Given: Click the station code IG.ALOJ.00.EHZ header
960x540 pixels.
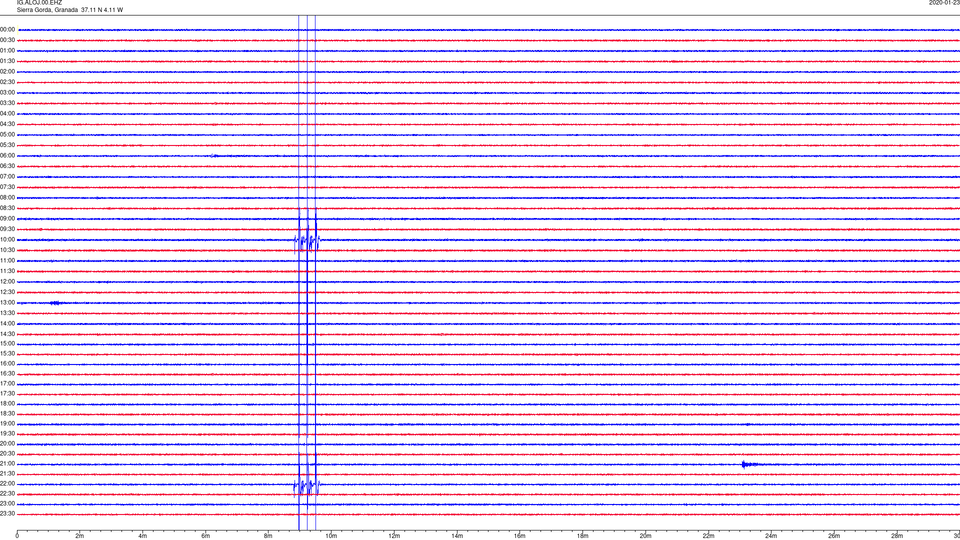Looking at the screenshot, I should pyautogui.click(x=39, y=3).
